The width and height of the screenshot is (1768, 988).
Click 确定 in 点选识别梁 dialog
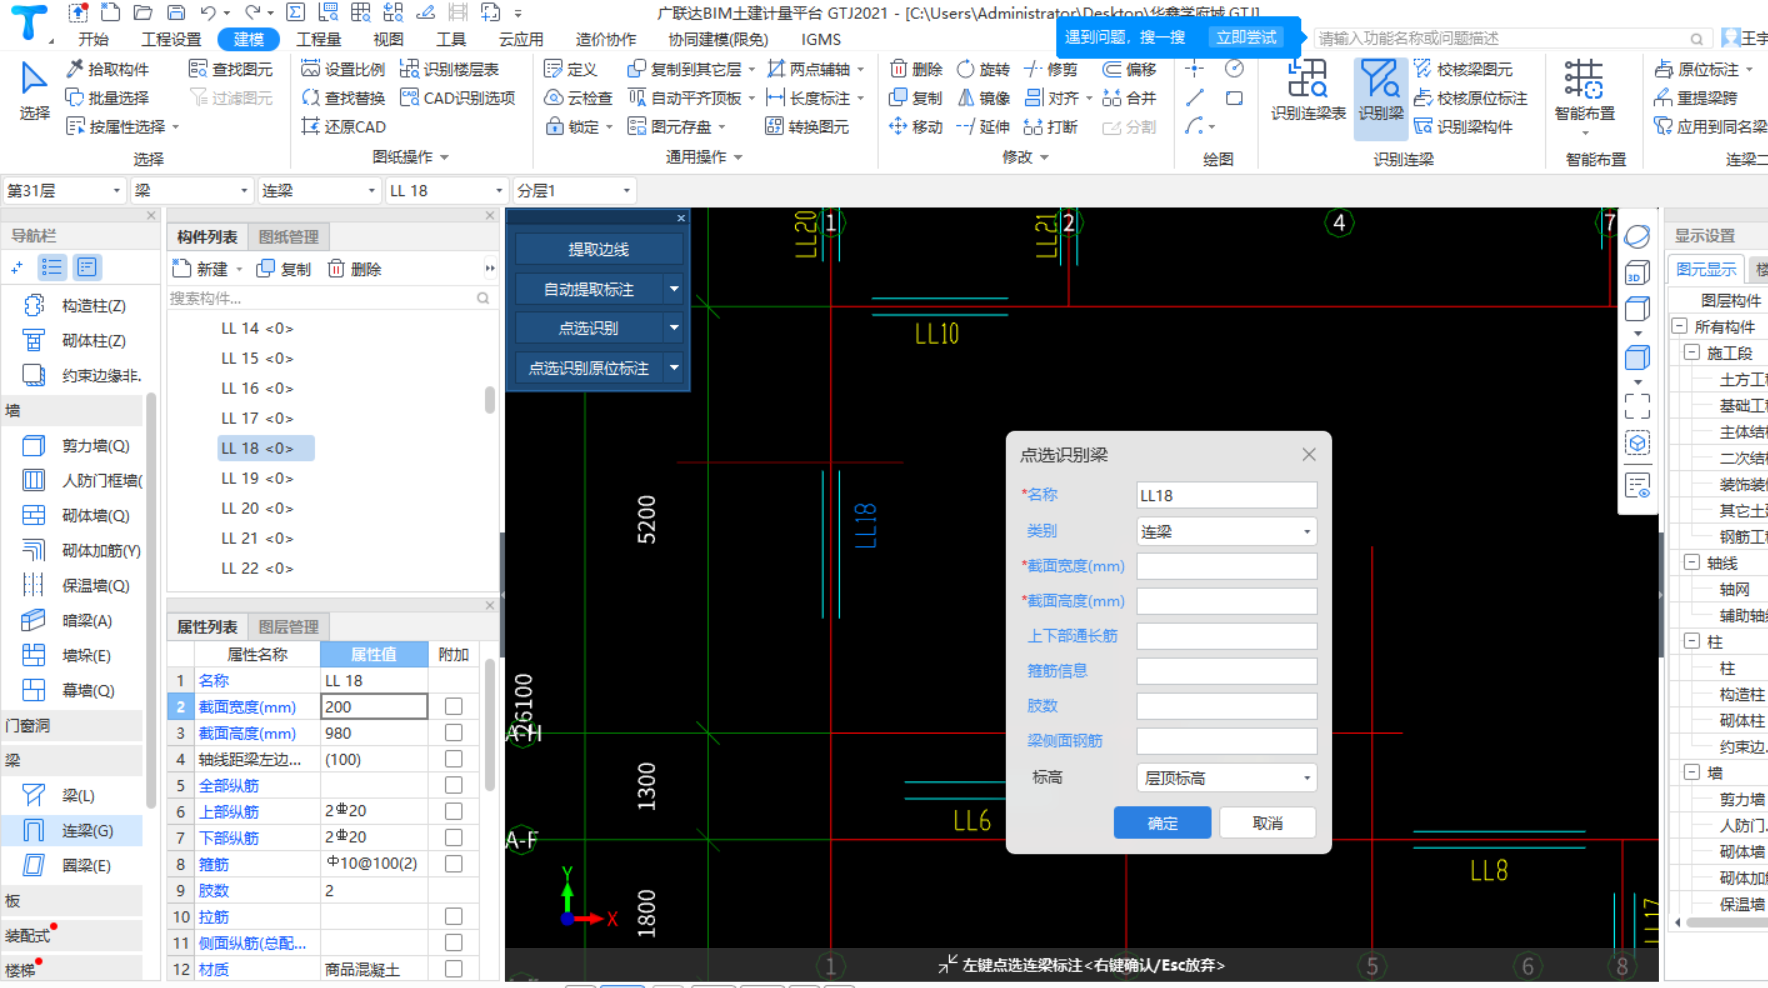pos(1162,823)
